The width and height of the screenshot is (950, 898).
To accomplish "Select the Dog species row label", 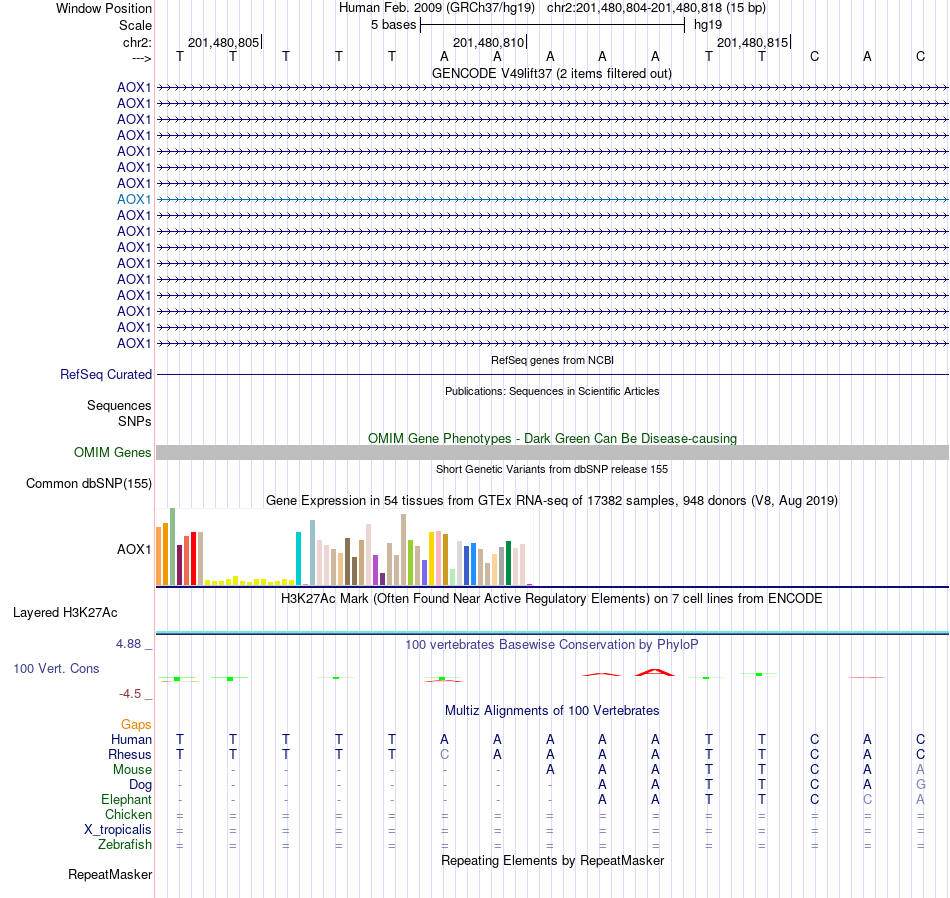I will (141, 785).
